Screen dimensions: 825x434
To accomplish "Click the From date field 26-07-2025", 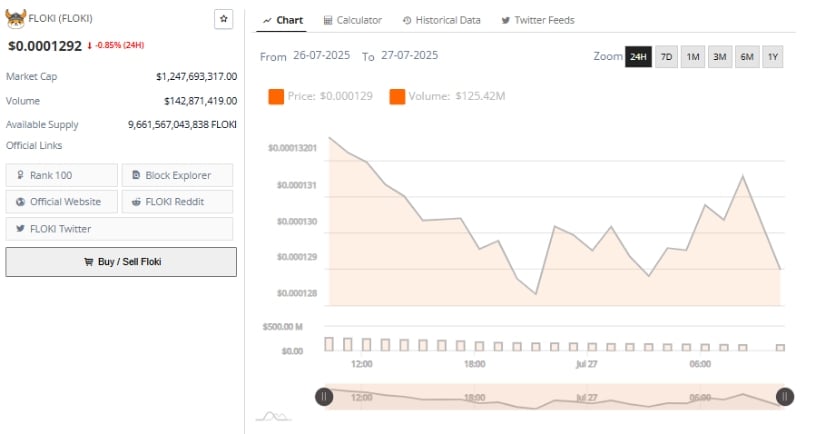I will pos(321,55).
